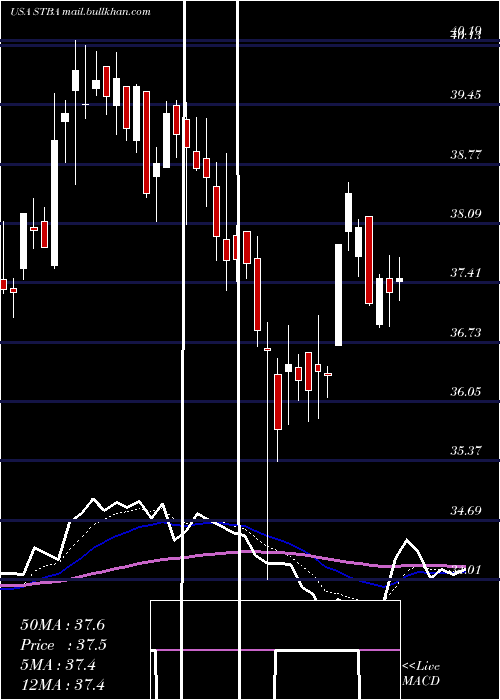Click the 'Price : 37.5' readout
The width and height of the screenshot is (500, 700).
64,645
